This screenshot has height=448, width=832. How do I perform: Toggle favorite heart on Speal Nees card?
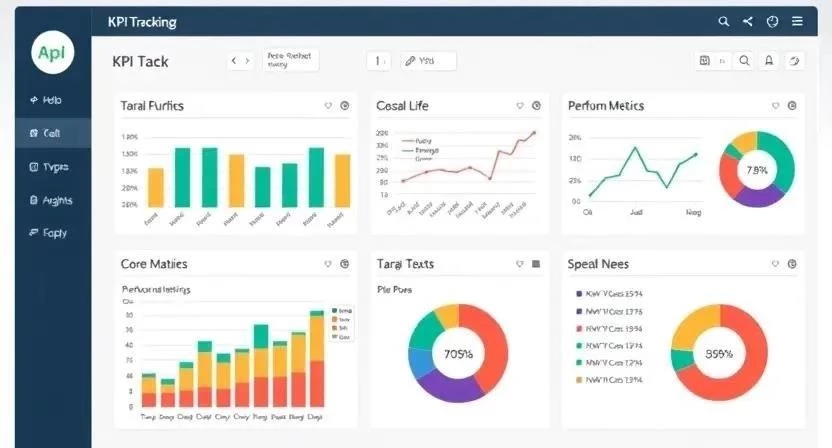coord(774,264)
